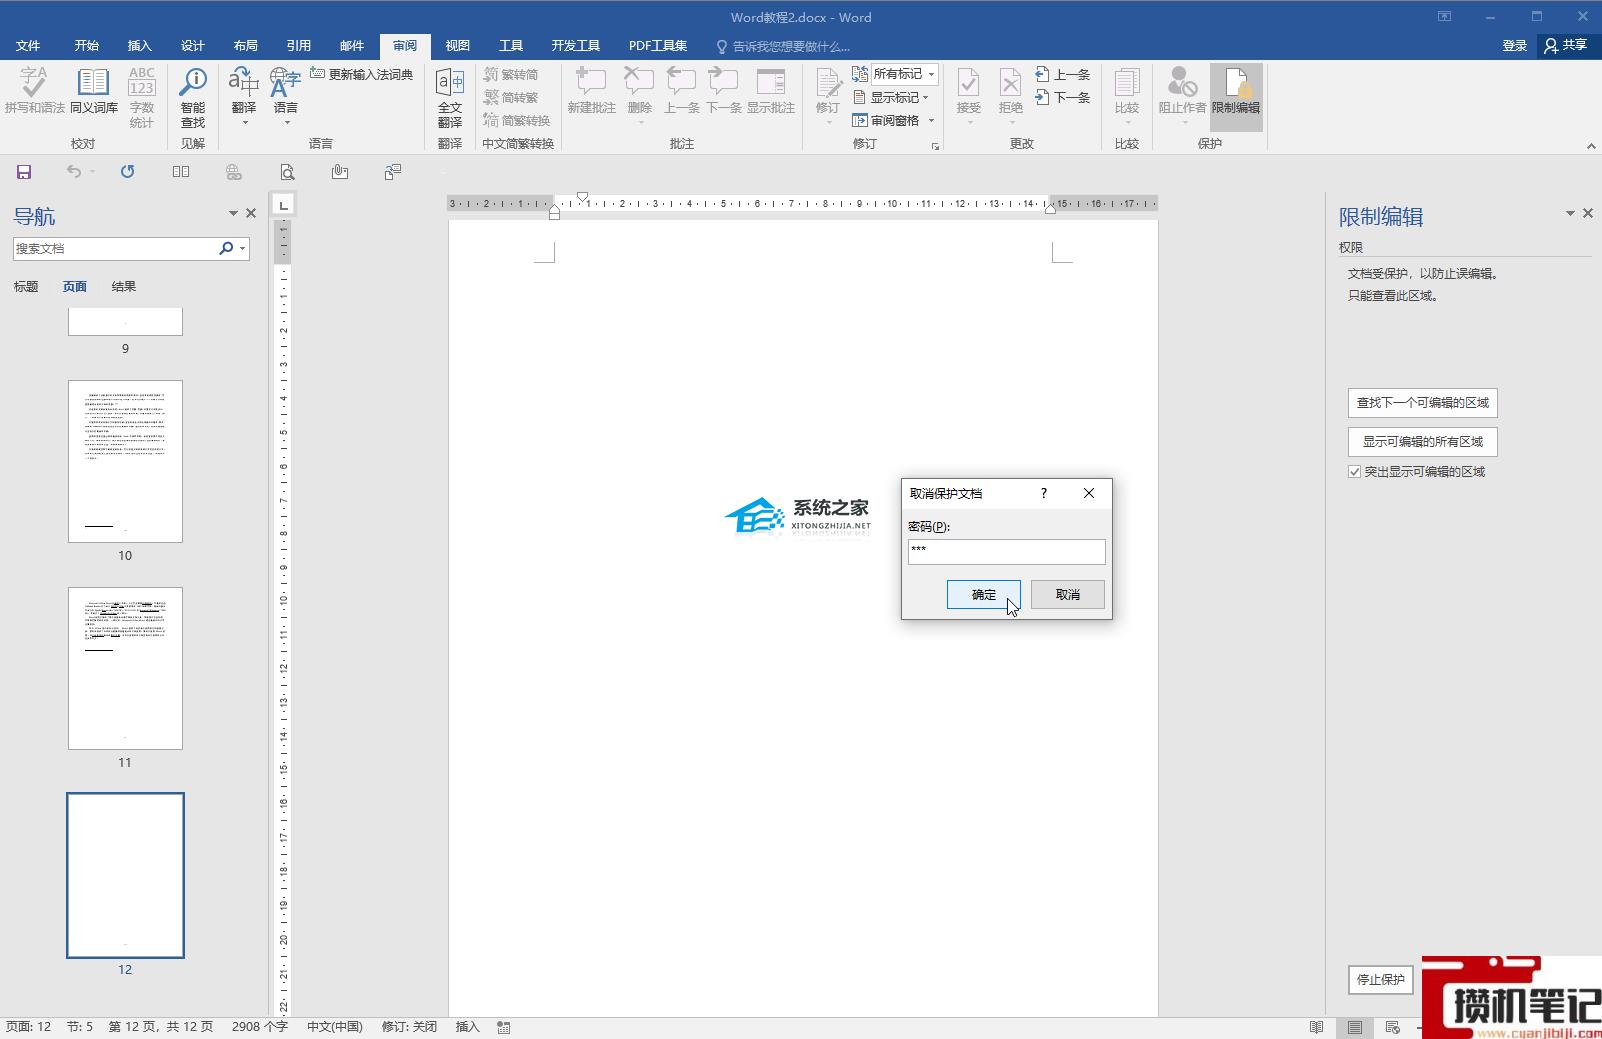Show Headings (标题) tab in Navigation pane
This screenshot has height=1039, width=1602.
coord(26,287)
